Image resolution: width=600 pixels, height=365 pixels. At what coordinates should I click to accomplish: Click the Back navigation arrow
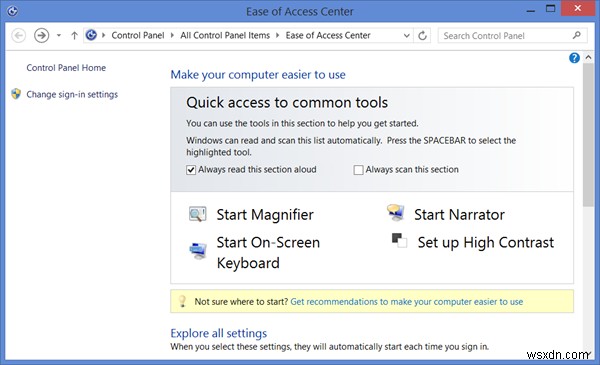18,36
